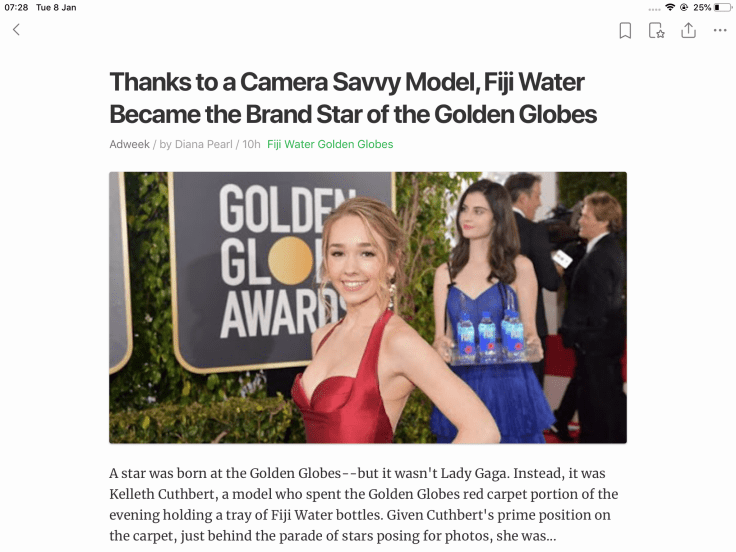Open the share sheet icon
Image resolution: width=736 pixels, height=552 pixels.
[x=688, y=30]
